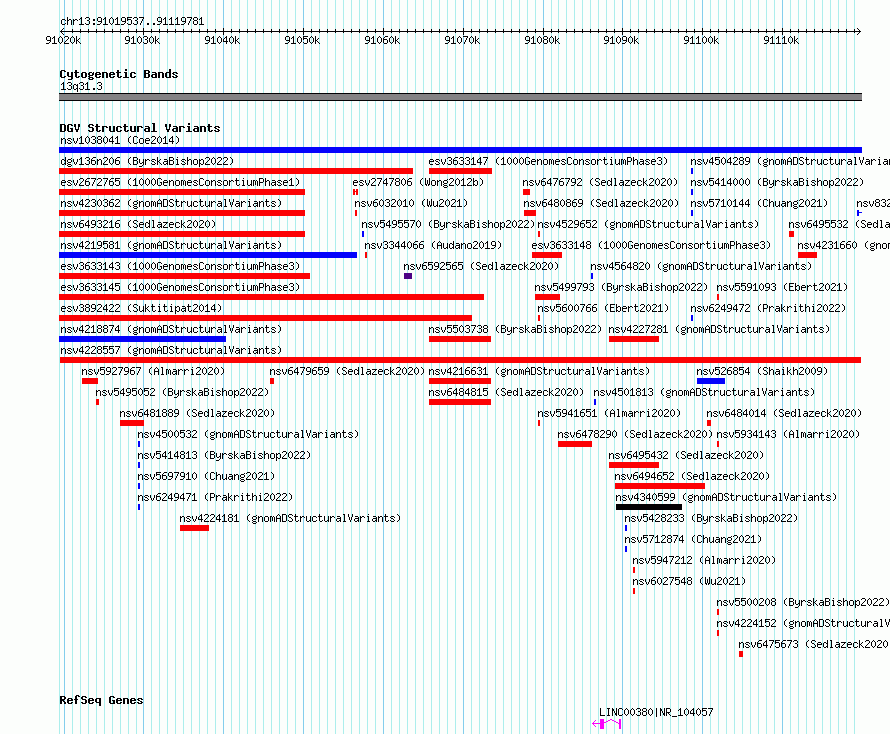Open the esv2747806 (Wong2012b) entry
Viewport: 890px width, 734px height.
pos(418,182)
